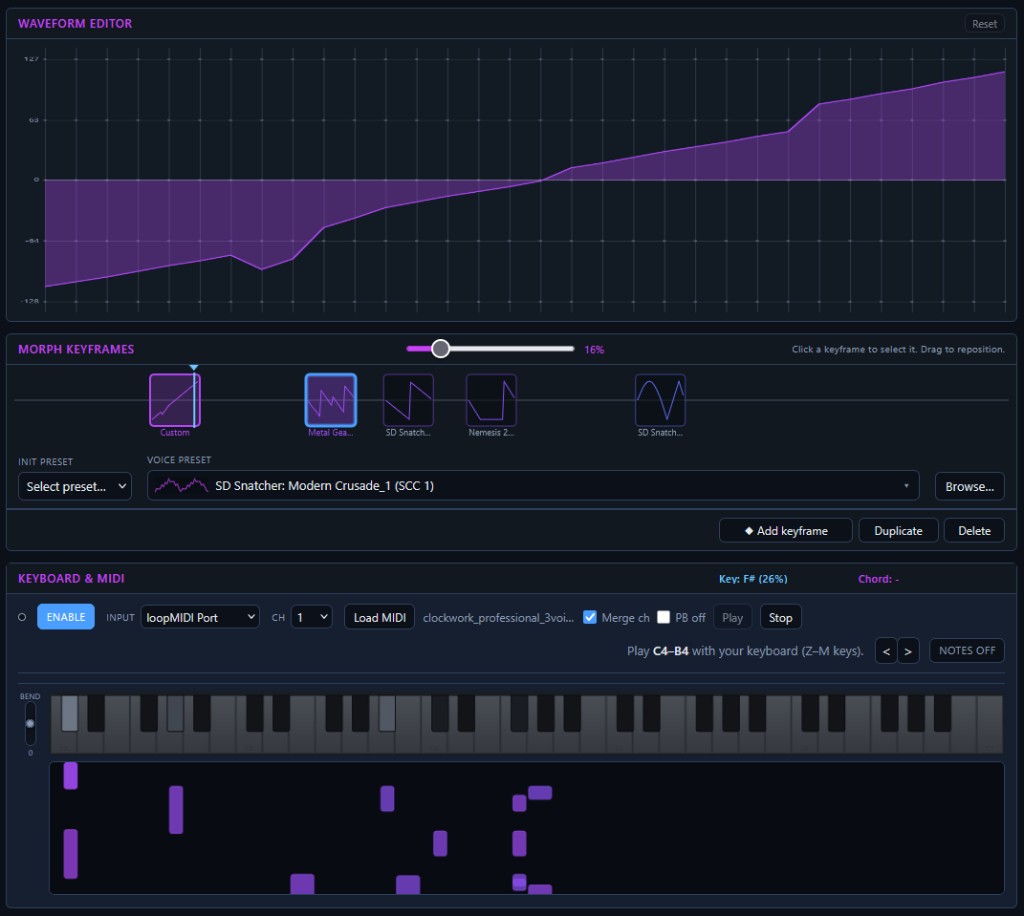This screenshot has width=1024, height=916.
Task: Click the pitch bend slider knob
Action: (30, 723)
